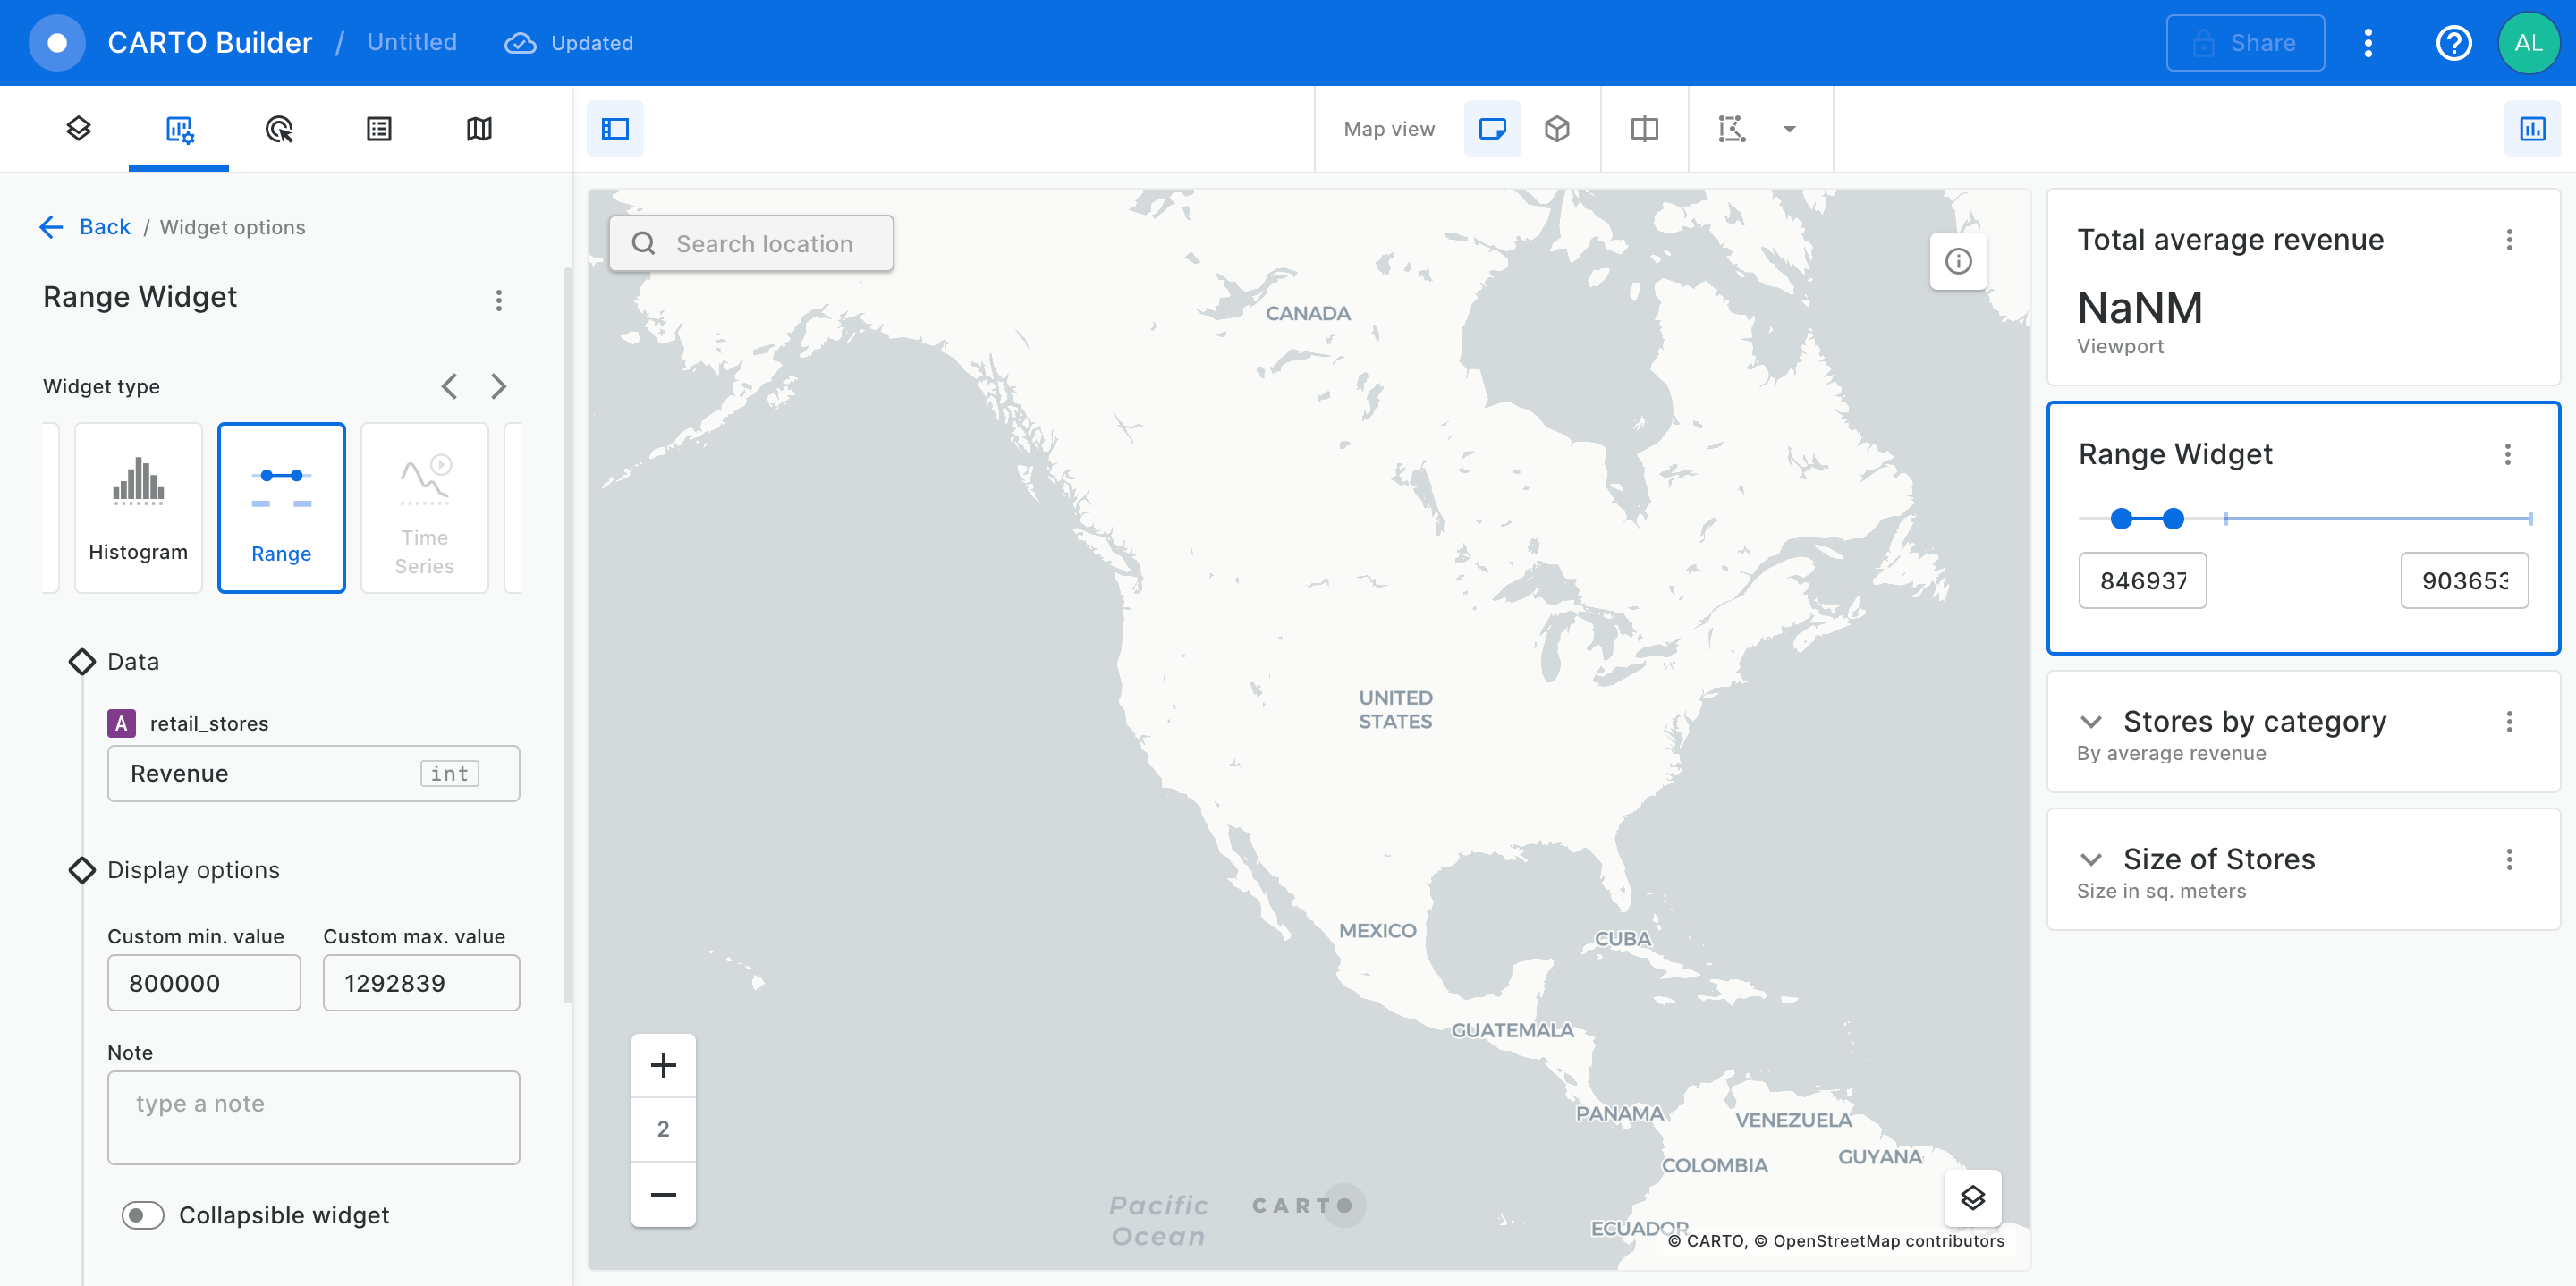Toggle the left sidebar panel icon
Screen dimensions: 2576x1286
click(x=615, y=129)
